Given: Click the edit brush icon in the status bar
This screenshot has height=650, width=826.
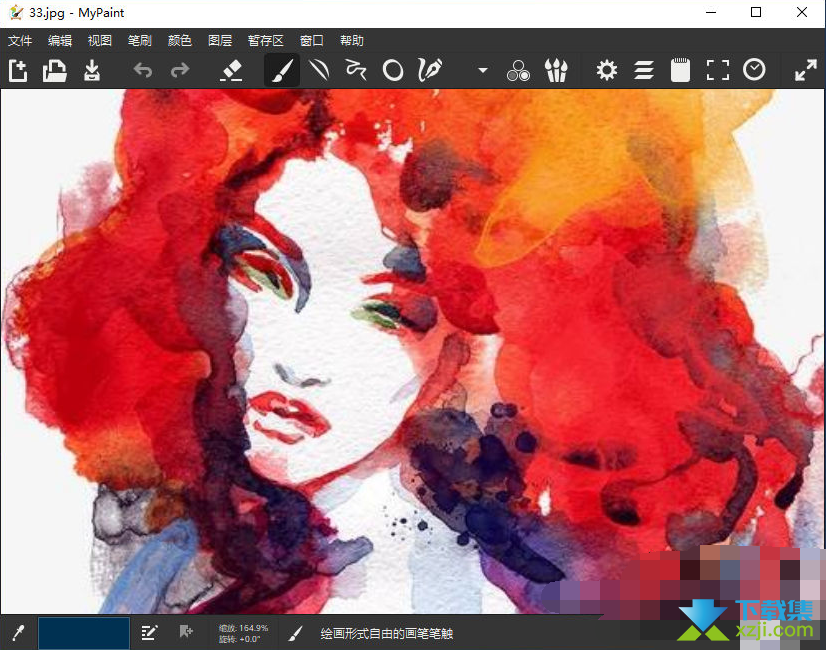Looking at the screenshot, I should 150,632.
